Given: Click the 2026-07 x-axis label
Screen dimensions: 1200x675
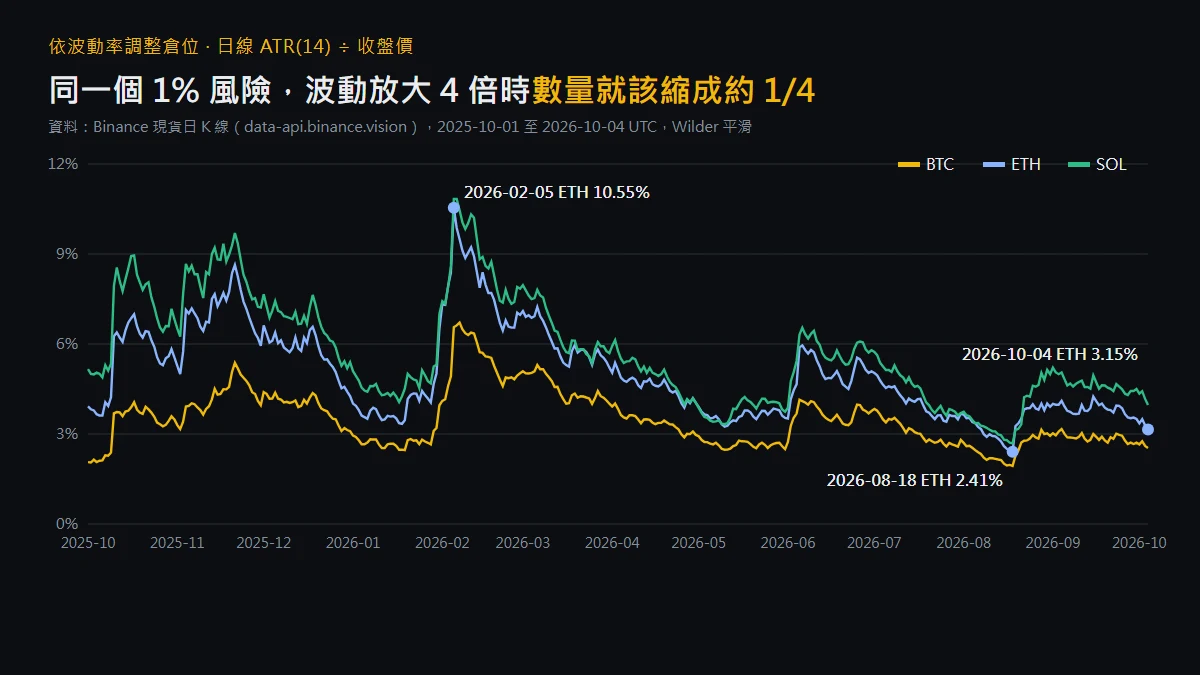Looking at the screenshot, I should pos(874,543).
